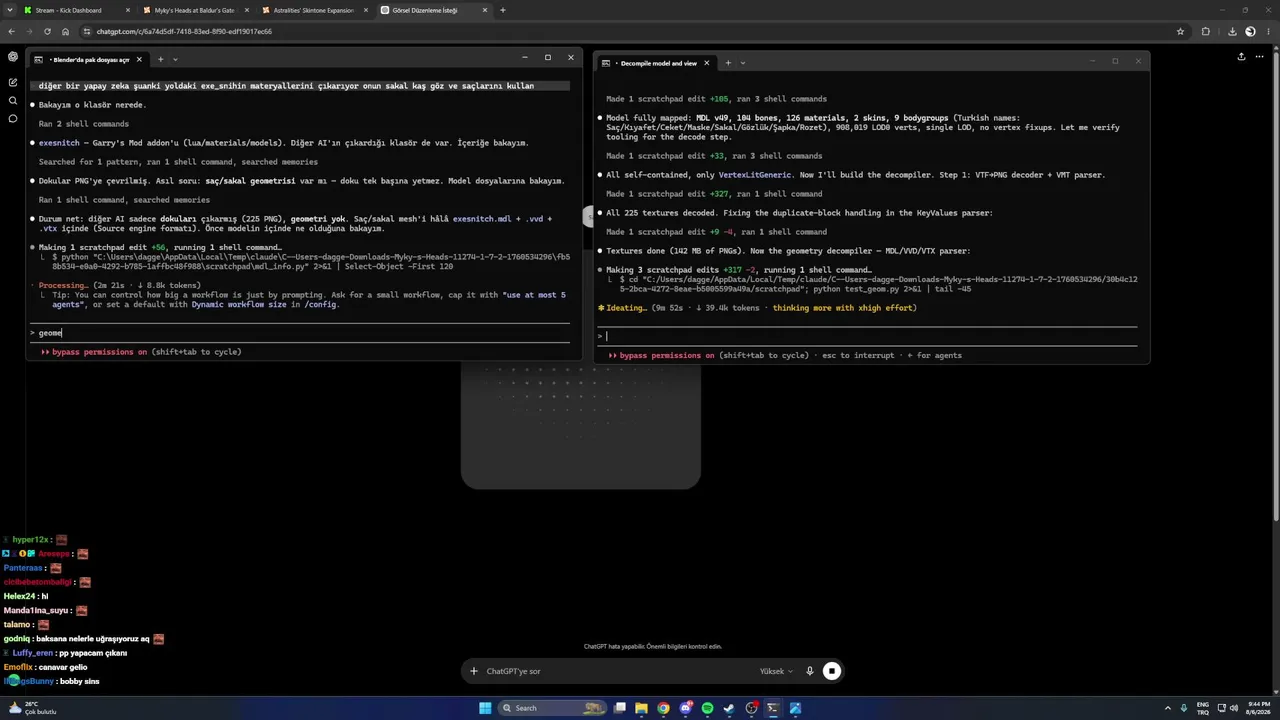Click the VertexLitGeneric text in right terminal

(x=756, y=175)
